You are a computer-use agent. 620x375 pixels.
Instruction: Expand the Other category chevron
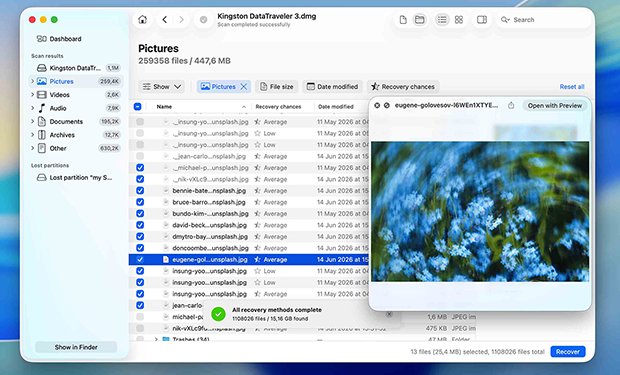coord(32,148)
